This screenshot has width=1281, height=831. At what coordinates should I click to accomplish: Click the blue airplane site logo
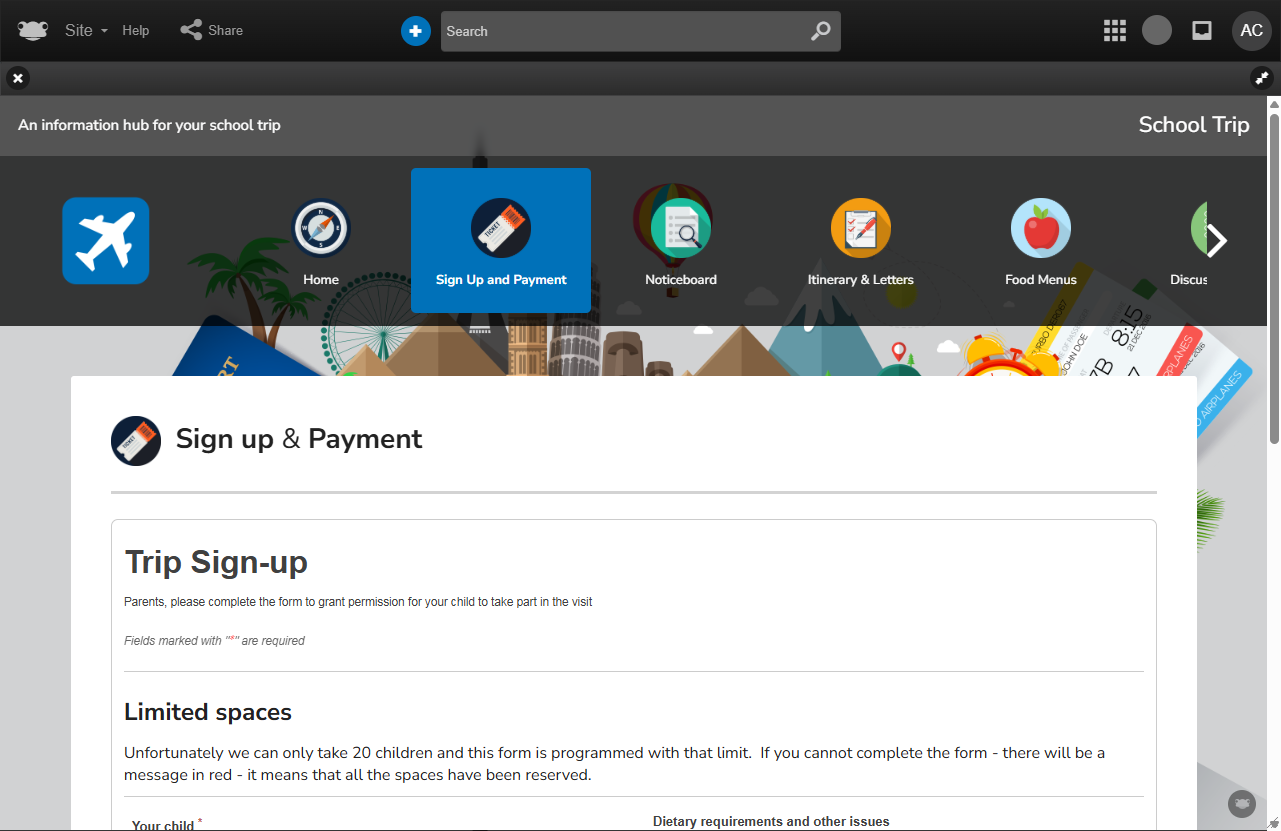106,240
